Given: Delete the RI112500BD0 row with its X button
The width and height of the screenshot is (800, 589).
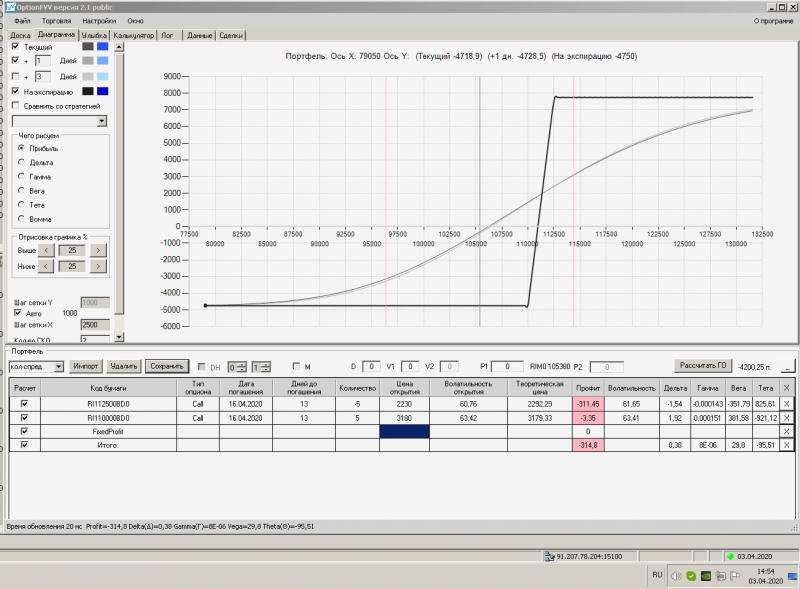Looking at the screenshot, I should (786, 404).
